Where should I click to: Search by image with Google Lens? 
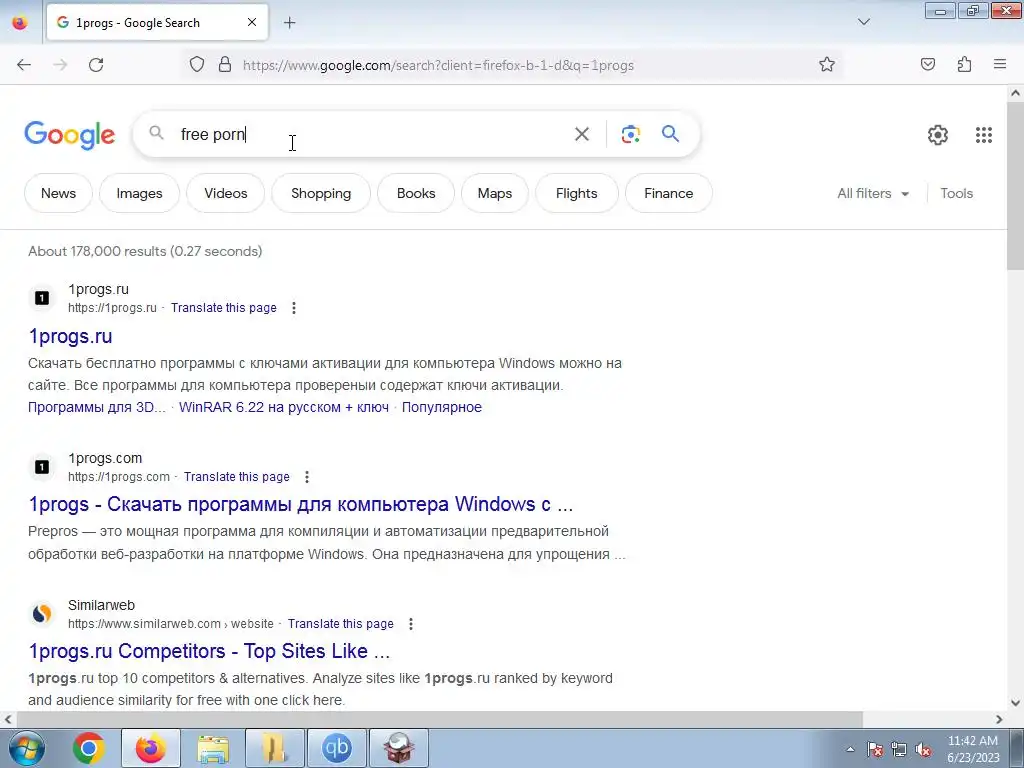630,135
